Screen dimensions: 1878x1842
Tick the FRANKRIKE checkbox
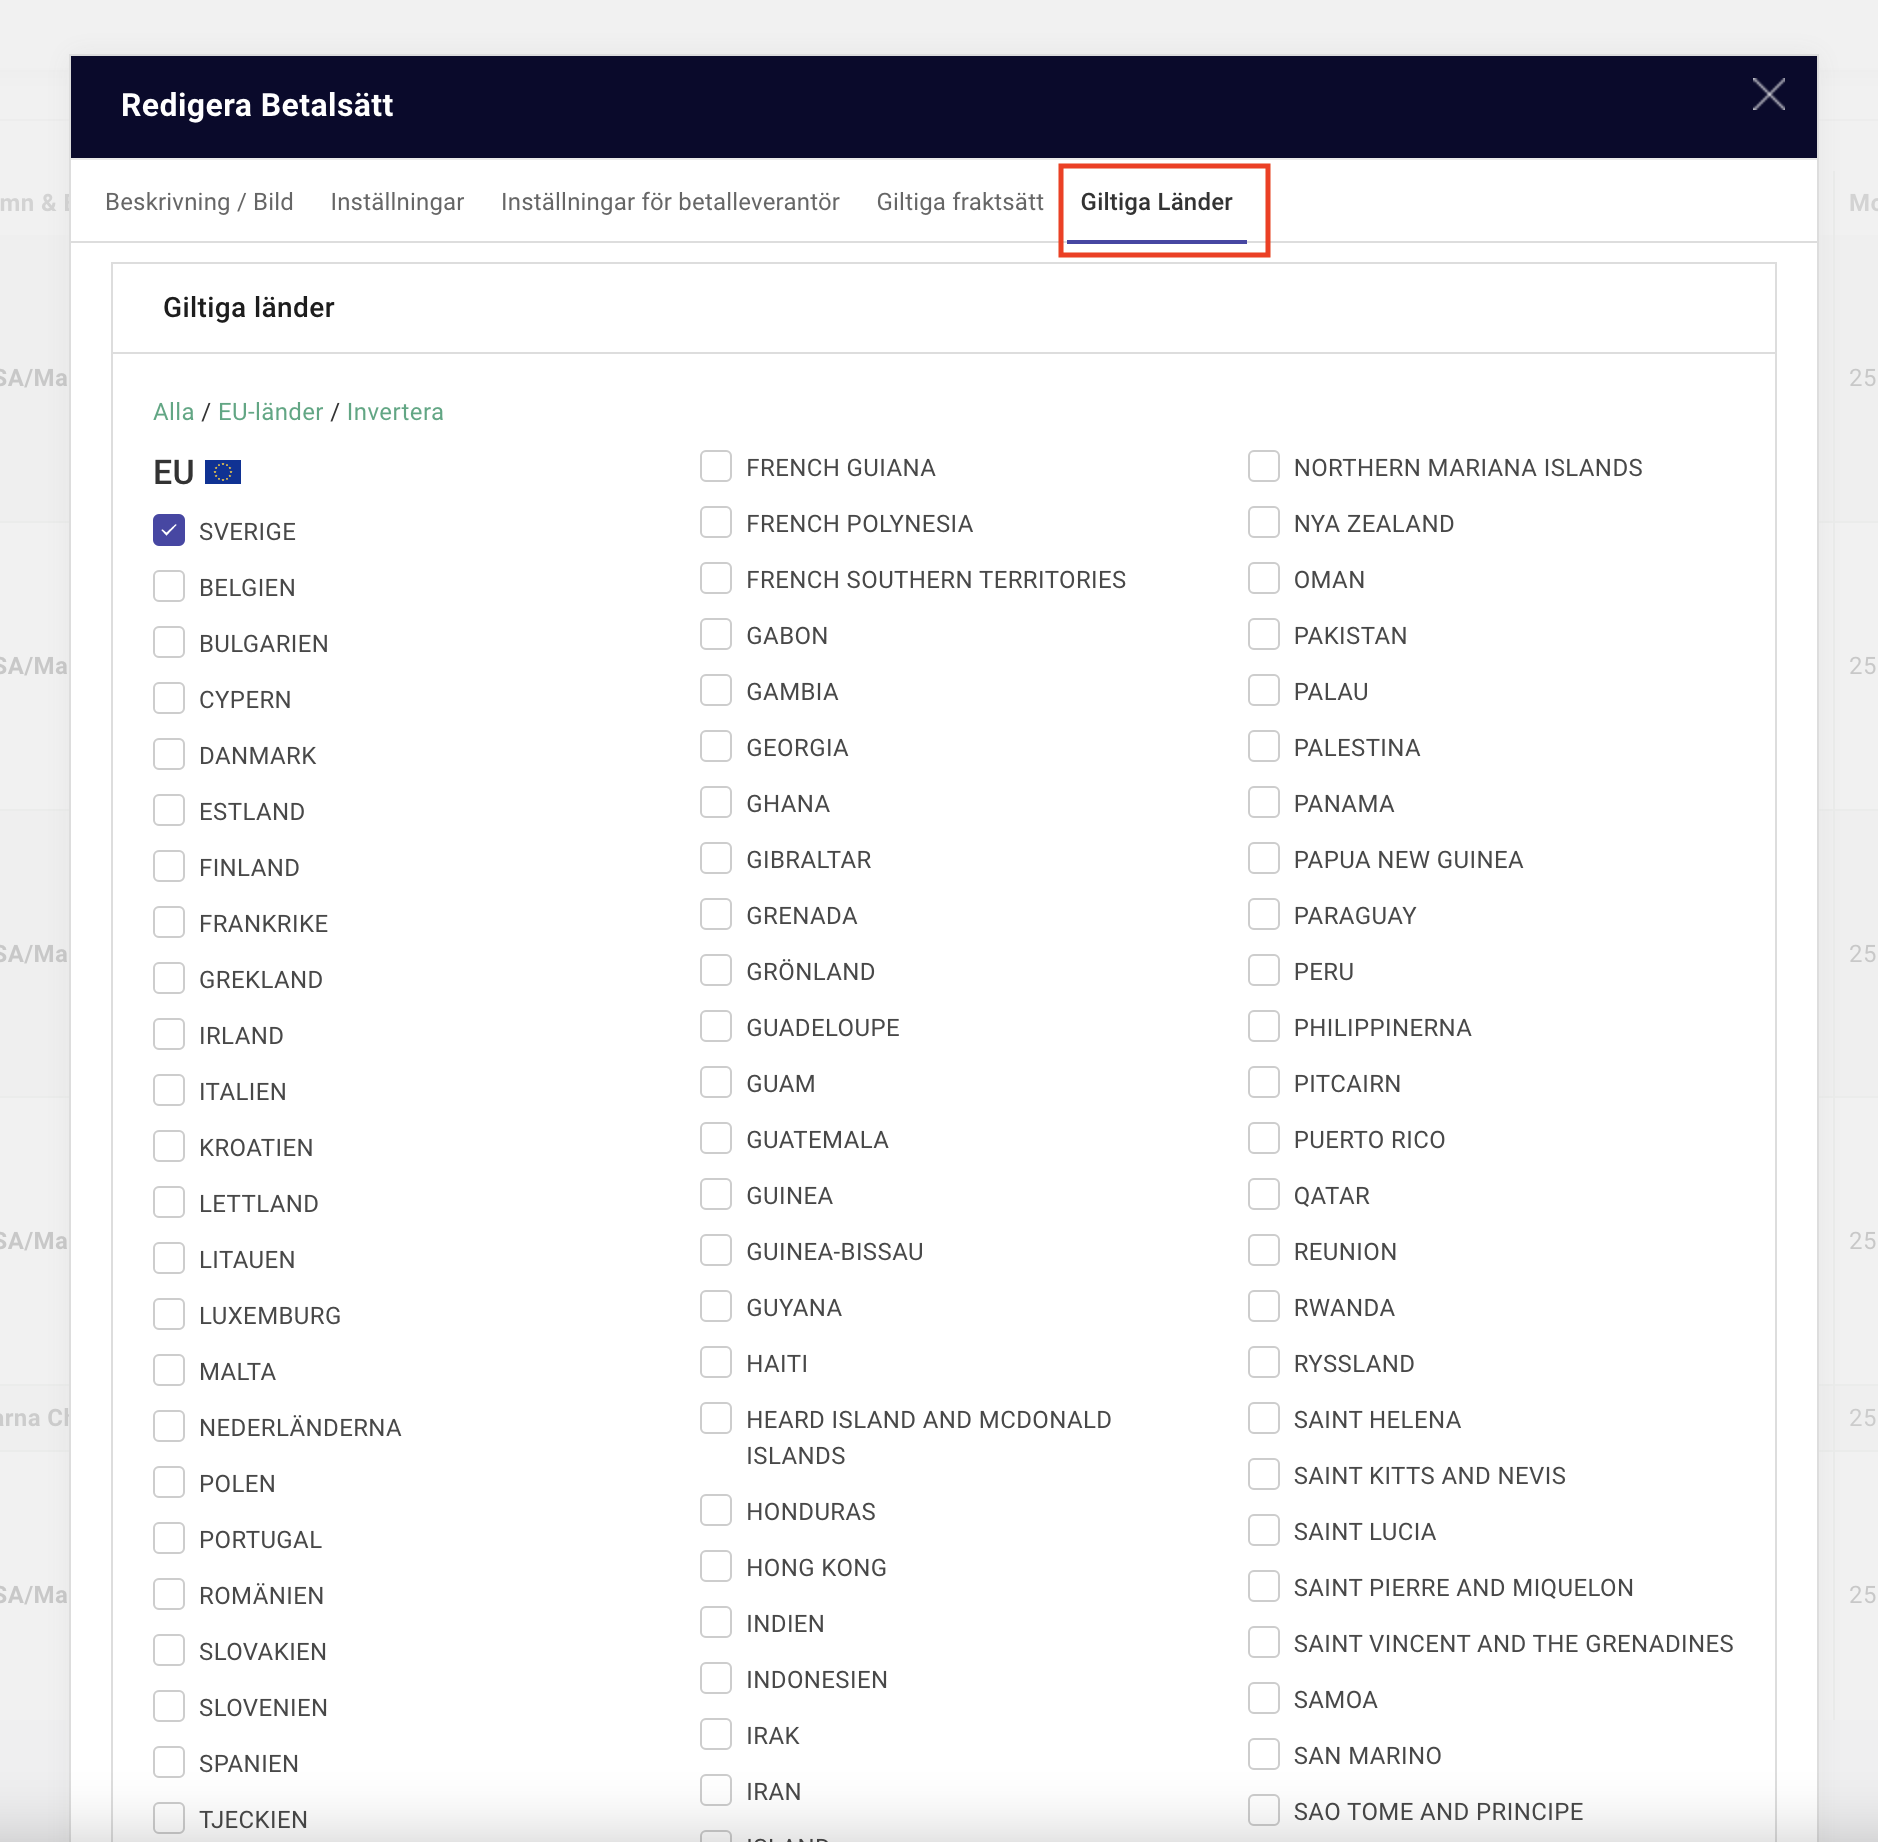169,923
